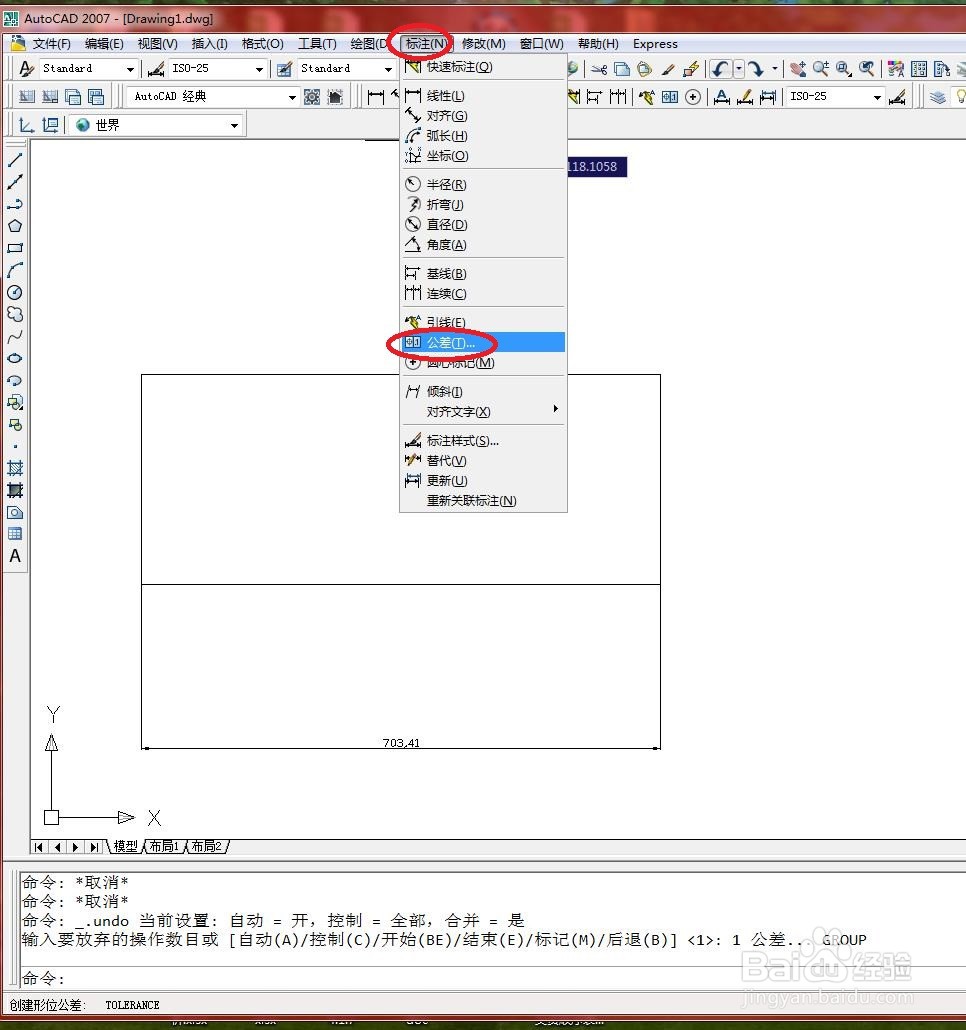Screen dimensions: 966x1030
Task: Choose 半径(R) from the menu
Action: click(x=483, y=185)
